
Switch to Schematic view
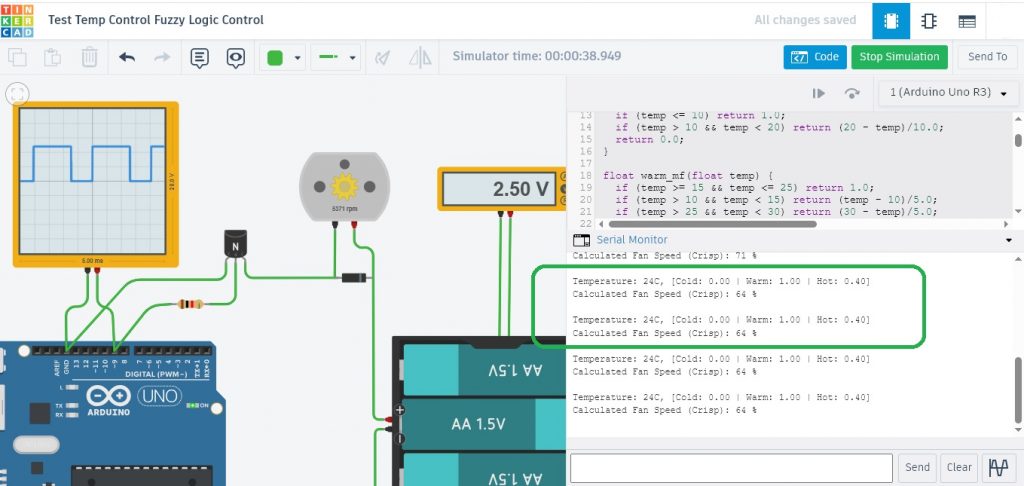tap(929, 21)
